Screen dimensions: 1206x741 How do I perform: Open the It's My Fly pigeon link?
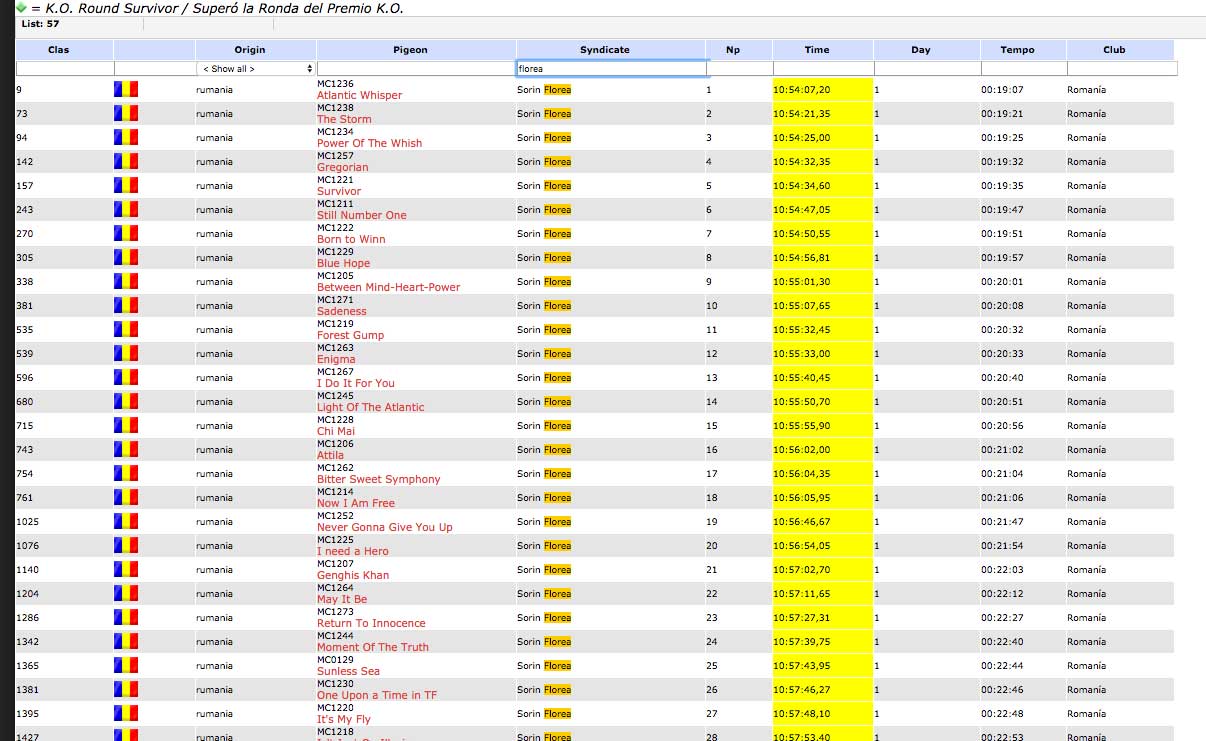click(344, 719)
